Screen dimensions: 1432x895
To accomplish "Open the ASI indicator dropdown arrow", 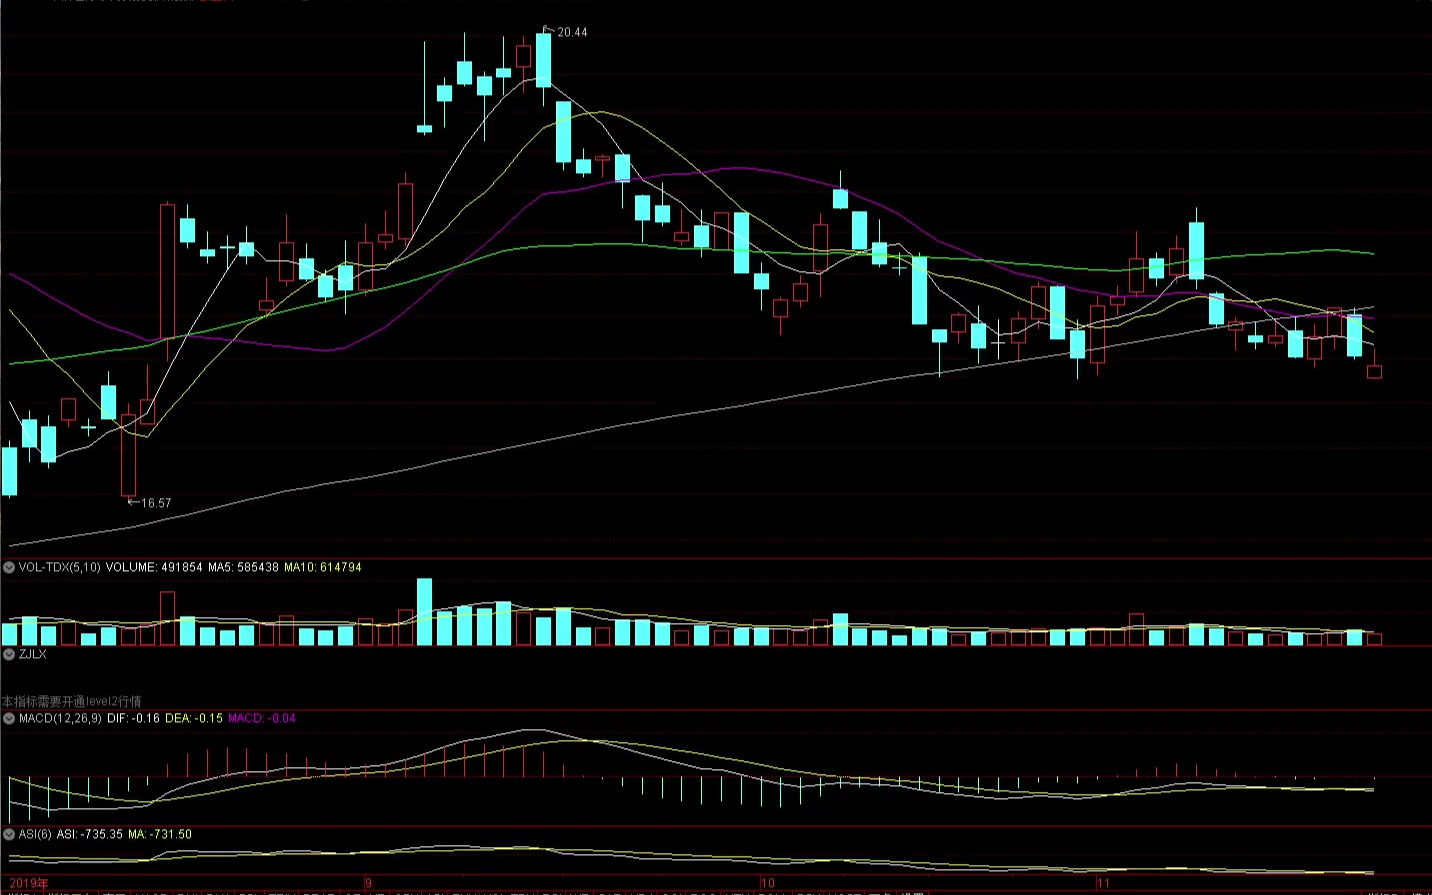I will pos(9,835).
